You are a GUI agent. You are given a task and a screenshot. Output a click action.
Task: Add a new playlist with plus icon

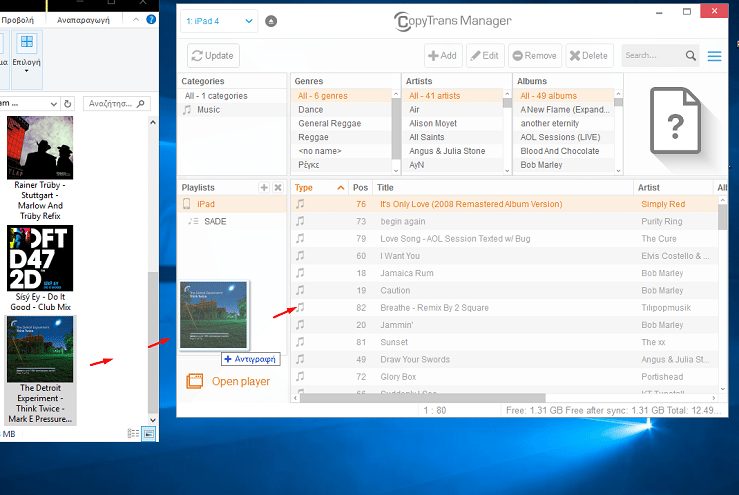tap(264, 188)
